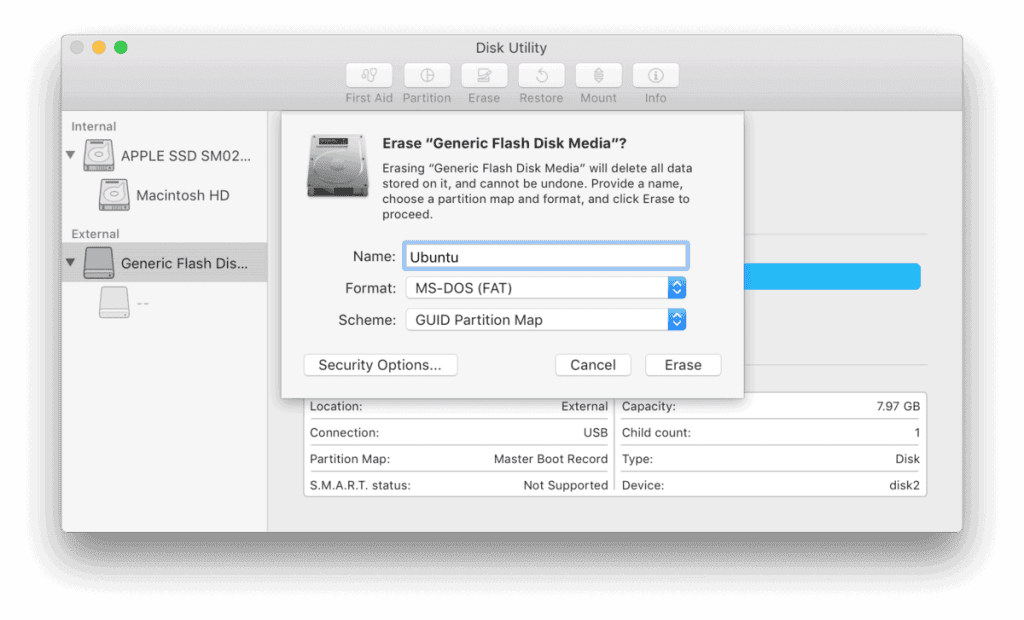Open the Info toolbar icon
Viewport: 1024px width, 620px height.
tap(655, 76)
